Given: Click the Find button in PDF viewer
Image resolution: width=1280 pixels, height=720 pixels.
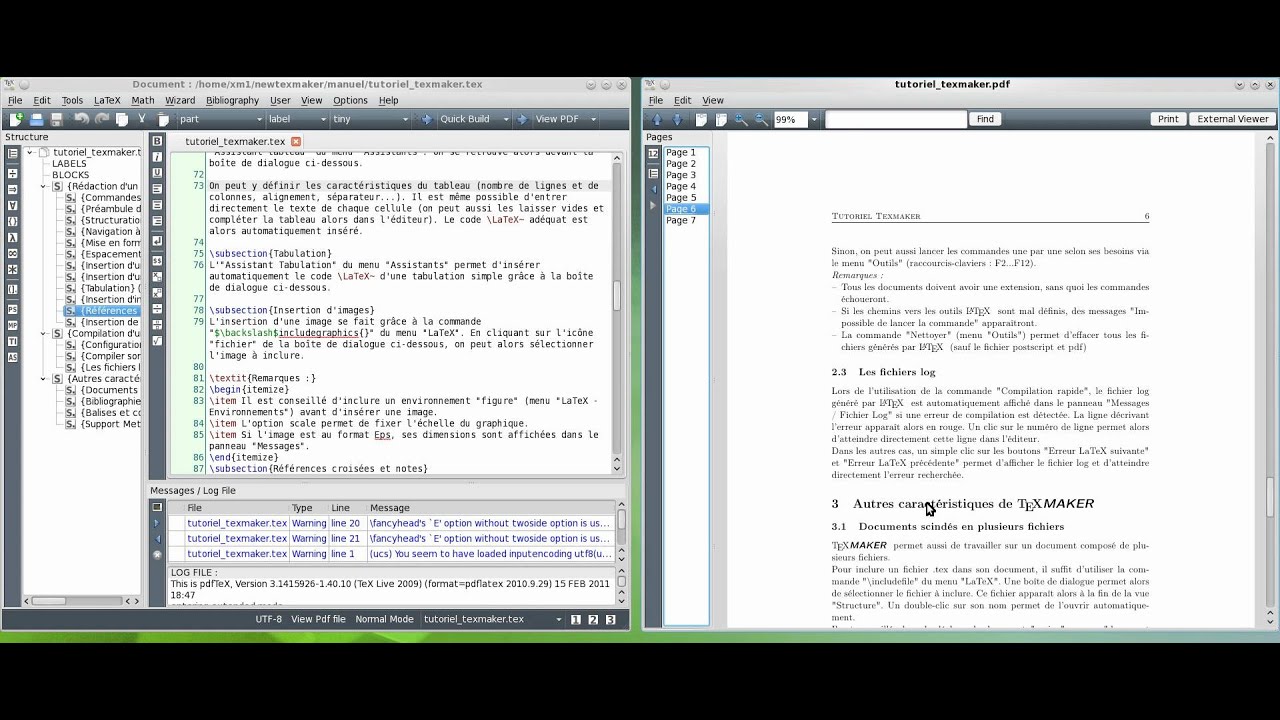Looking at the screenshot, I should pos(985,119).
